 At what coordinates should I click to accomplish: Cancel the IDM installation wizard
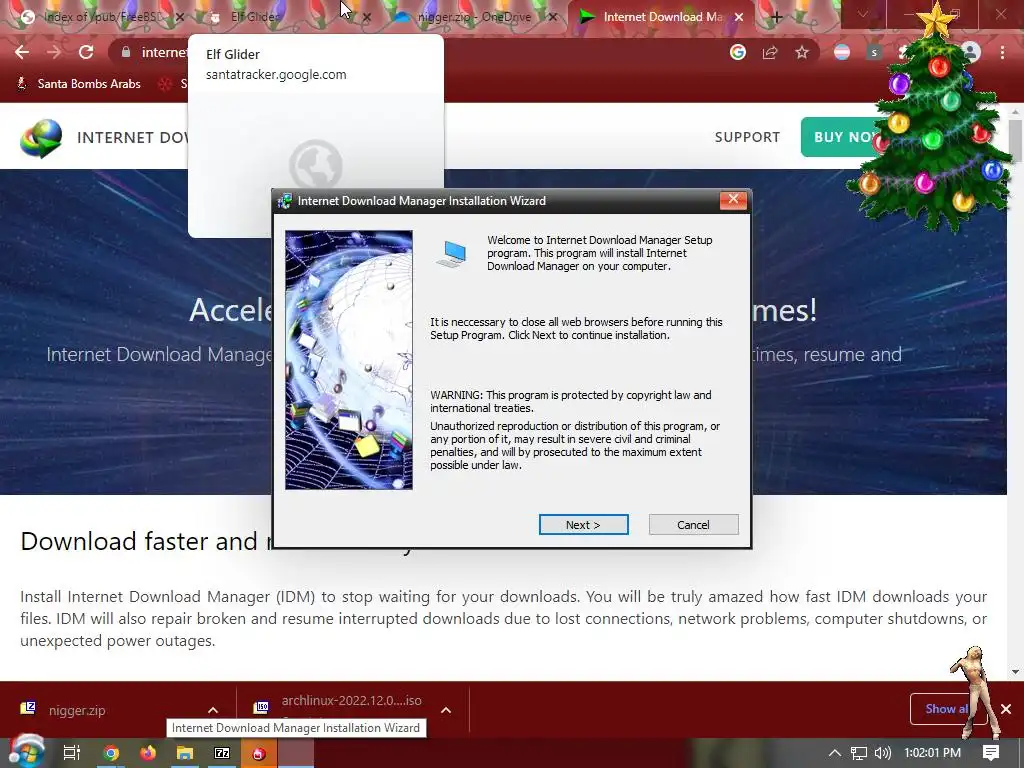coord(694,524)
